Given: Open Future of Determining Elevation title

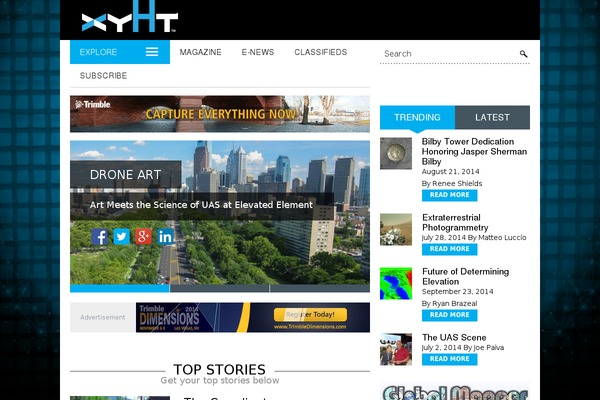Looking at the screenshot, I should [x=466, y=276].
